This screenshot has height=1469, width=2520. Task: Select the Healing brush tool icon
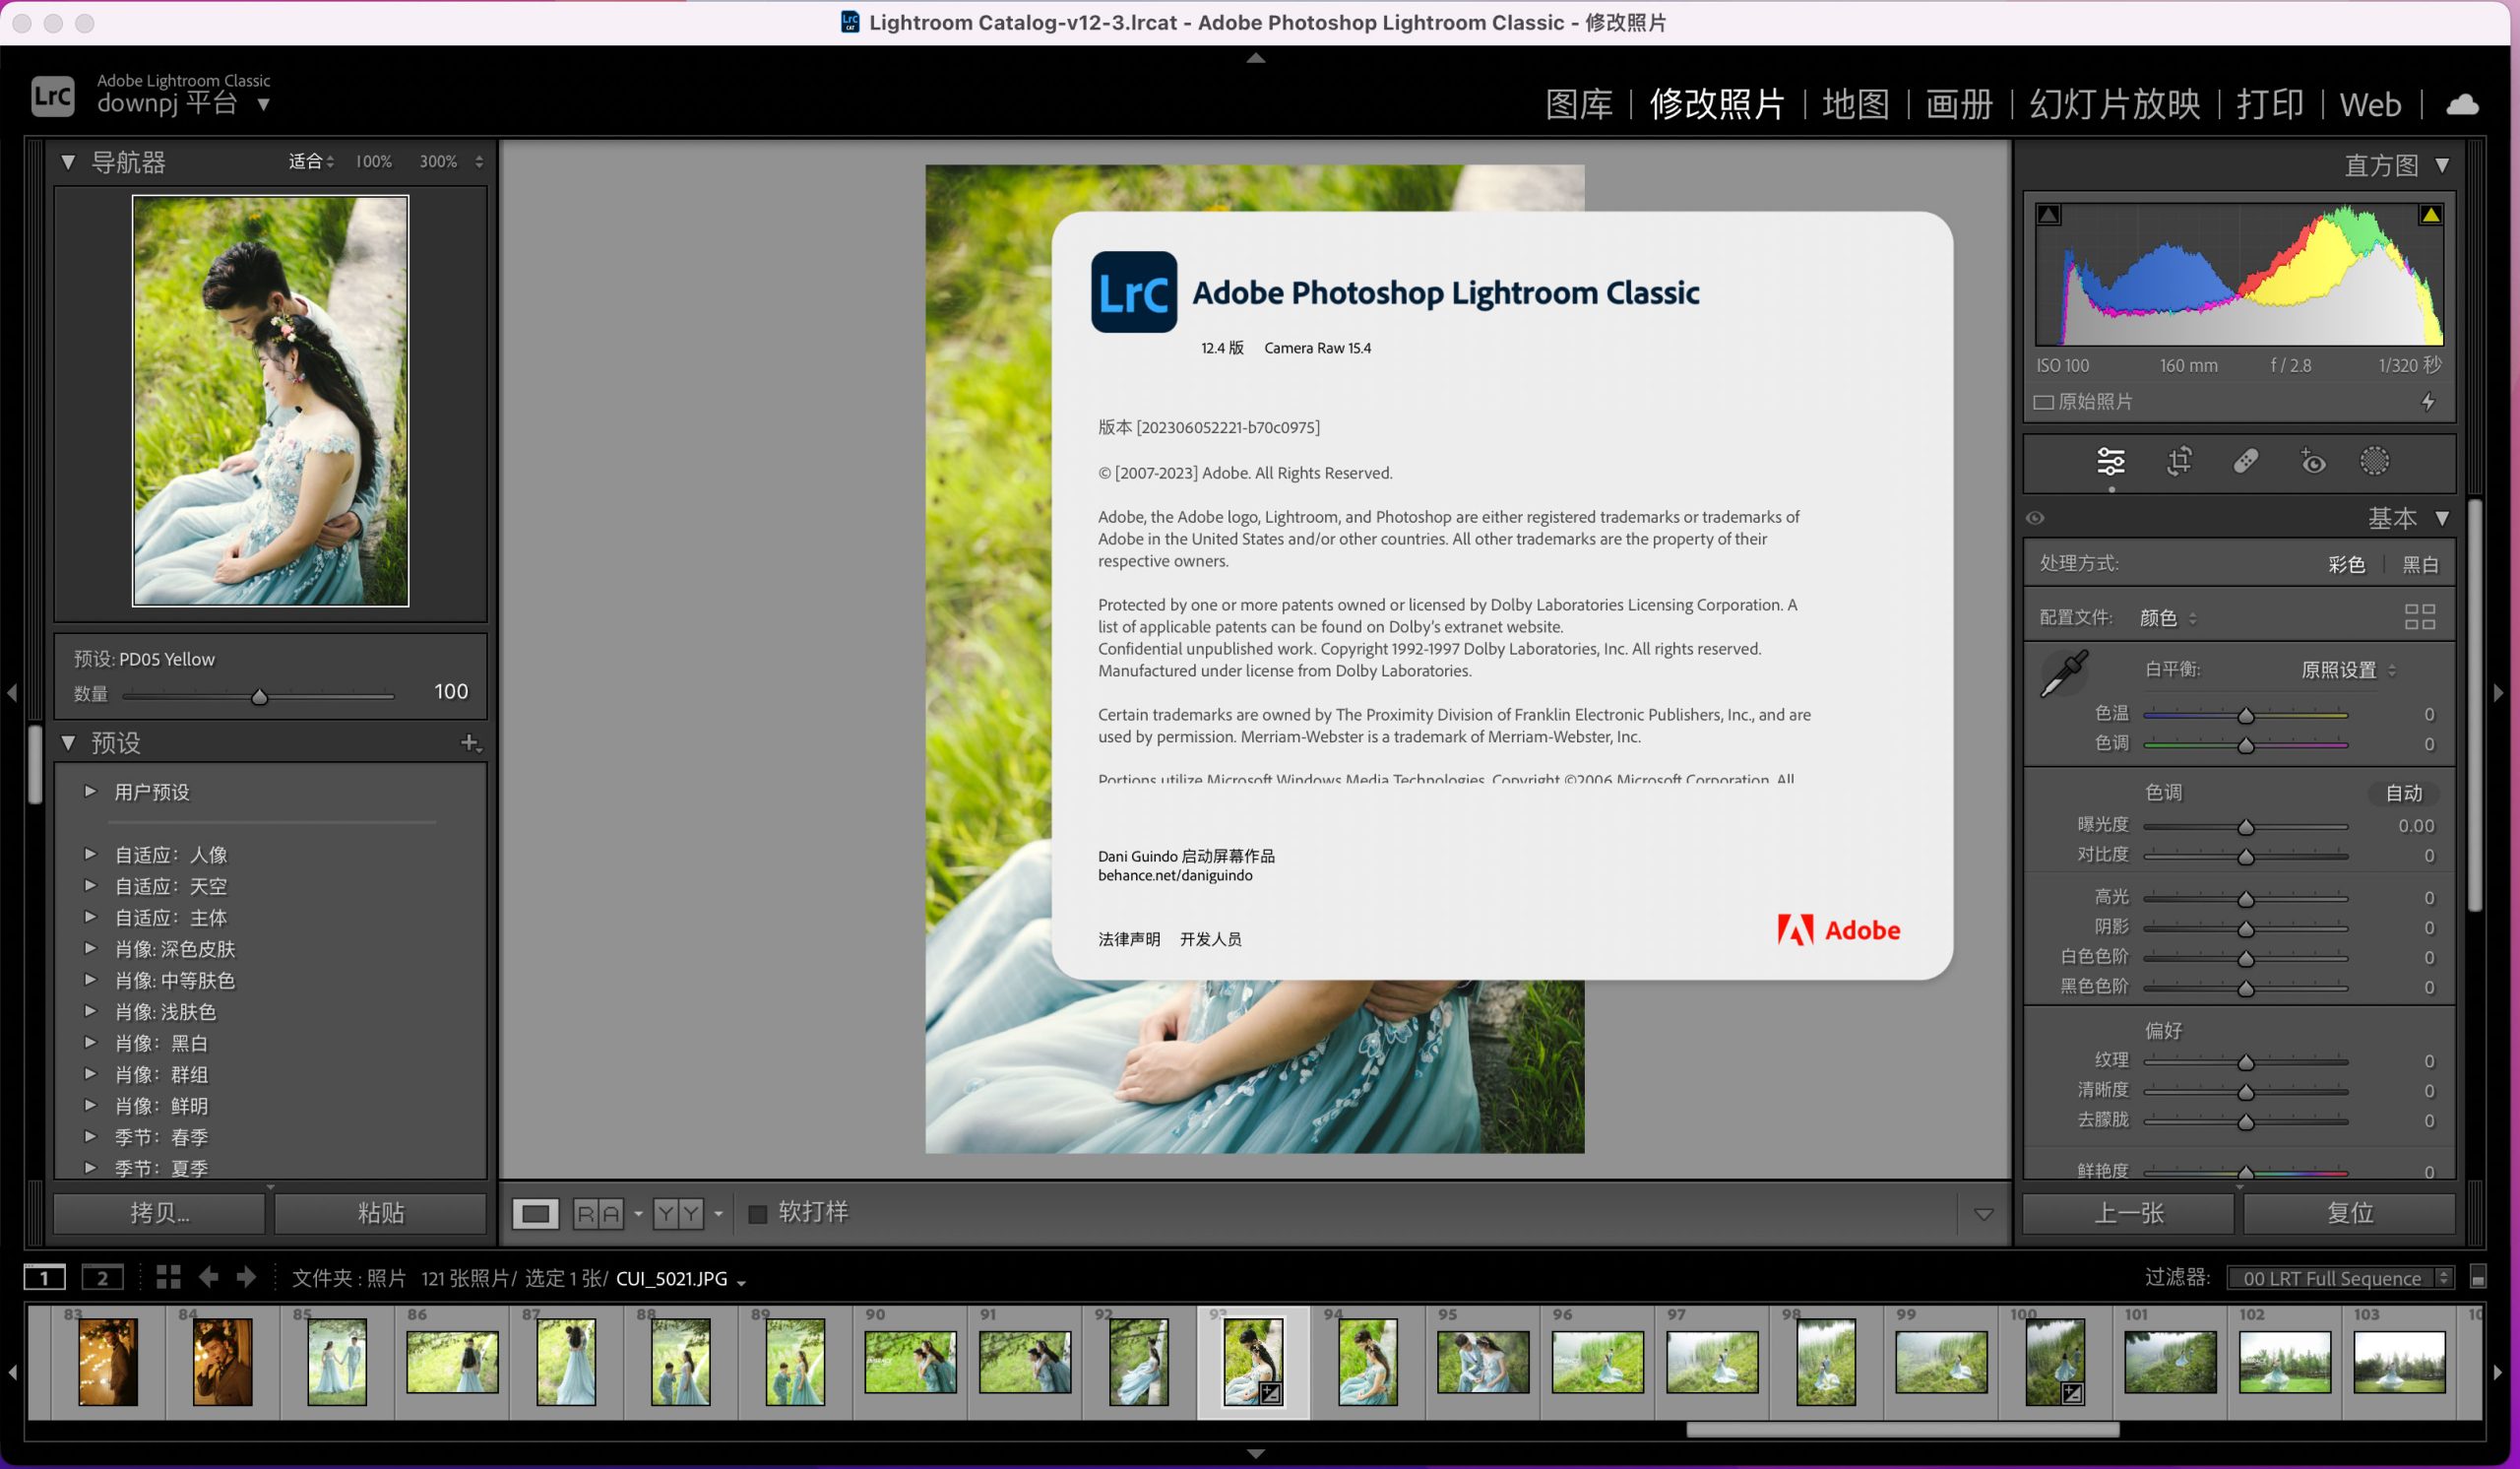(2246, 461)
